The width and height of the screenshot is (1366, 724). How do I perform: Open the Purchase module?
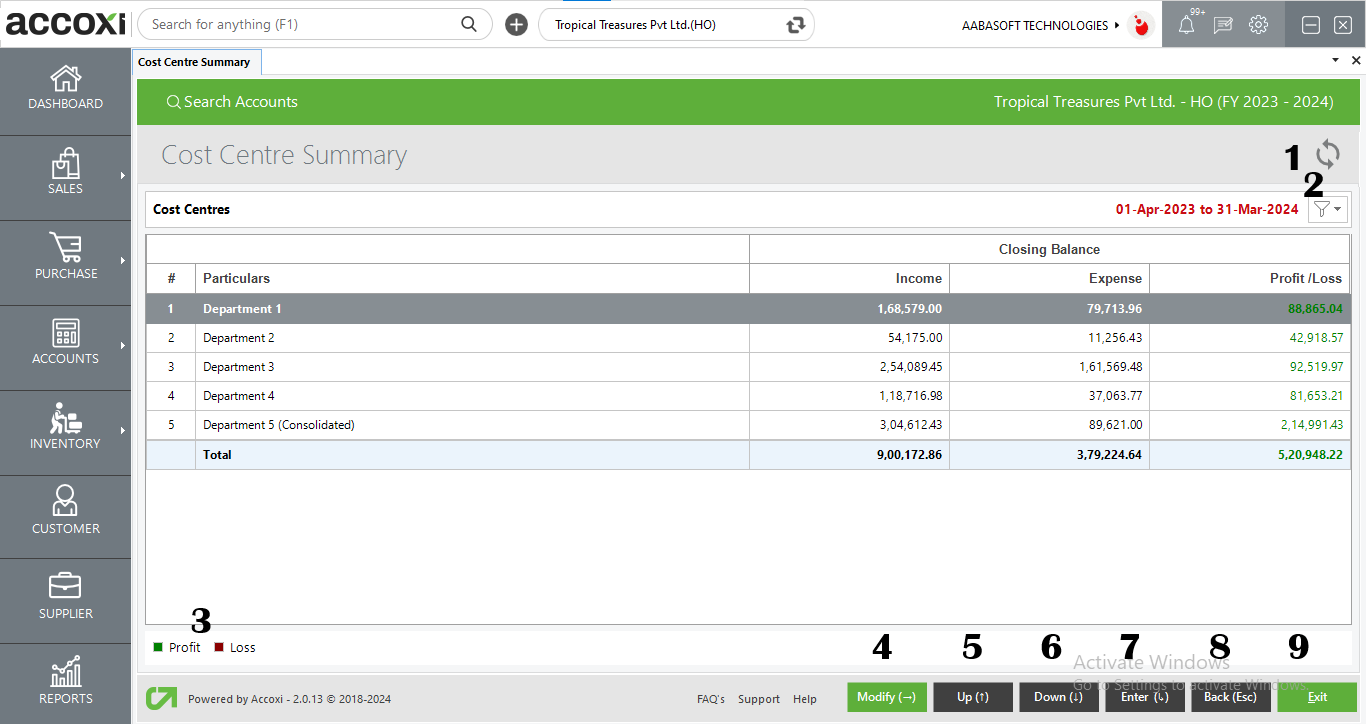tap(65, 260)
